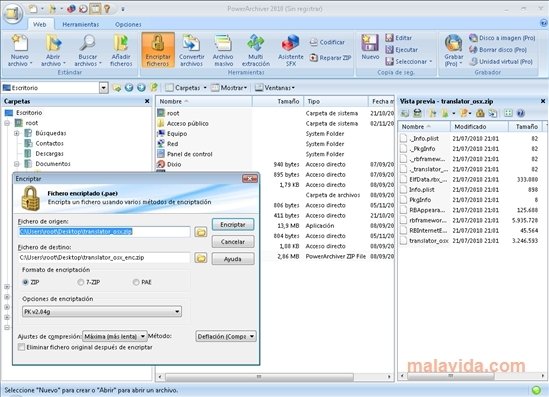Enable Eliminar fichero original después de encriptar
The image size is (549, 397).
[x=21, y=347]
